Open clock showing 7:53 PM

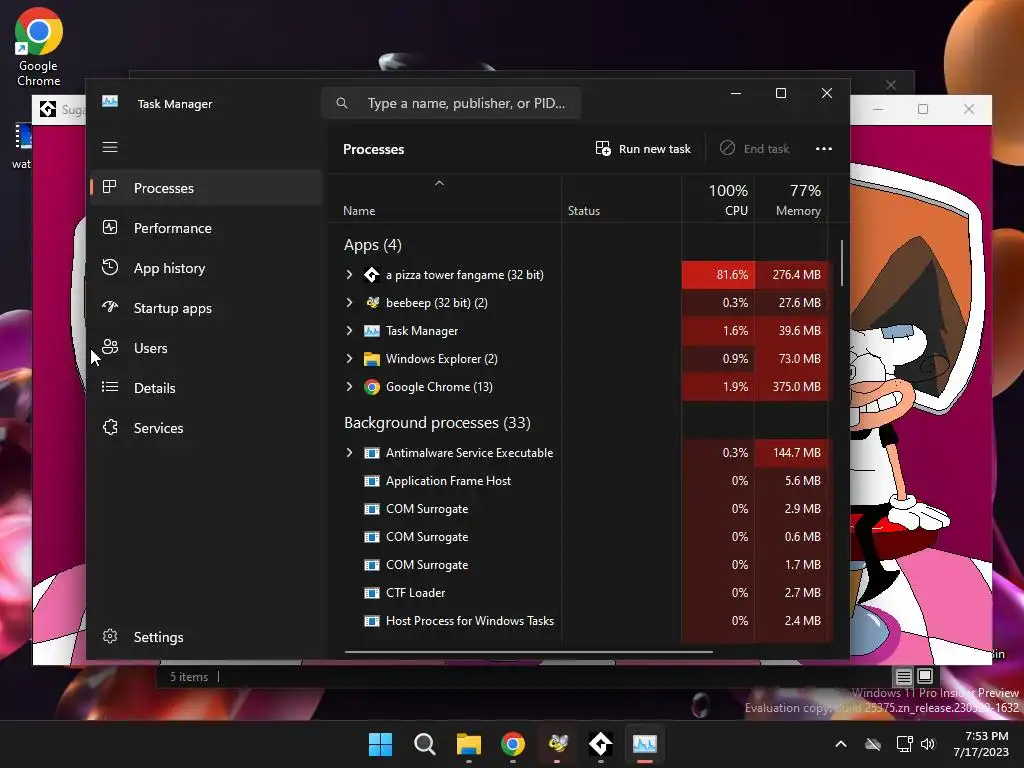pos(981,744)
